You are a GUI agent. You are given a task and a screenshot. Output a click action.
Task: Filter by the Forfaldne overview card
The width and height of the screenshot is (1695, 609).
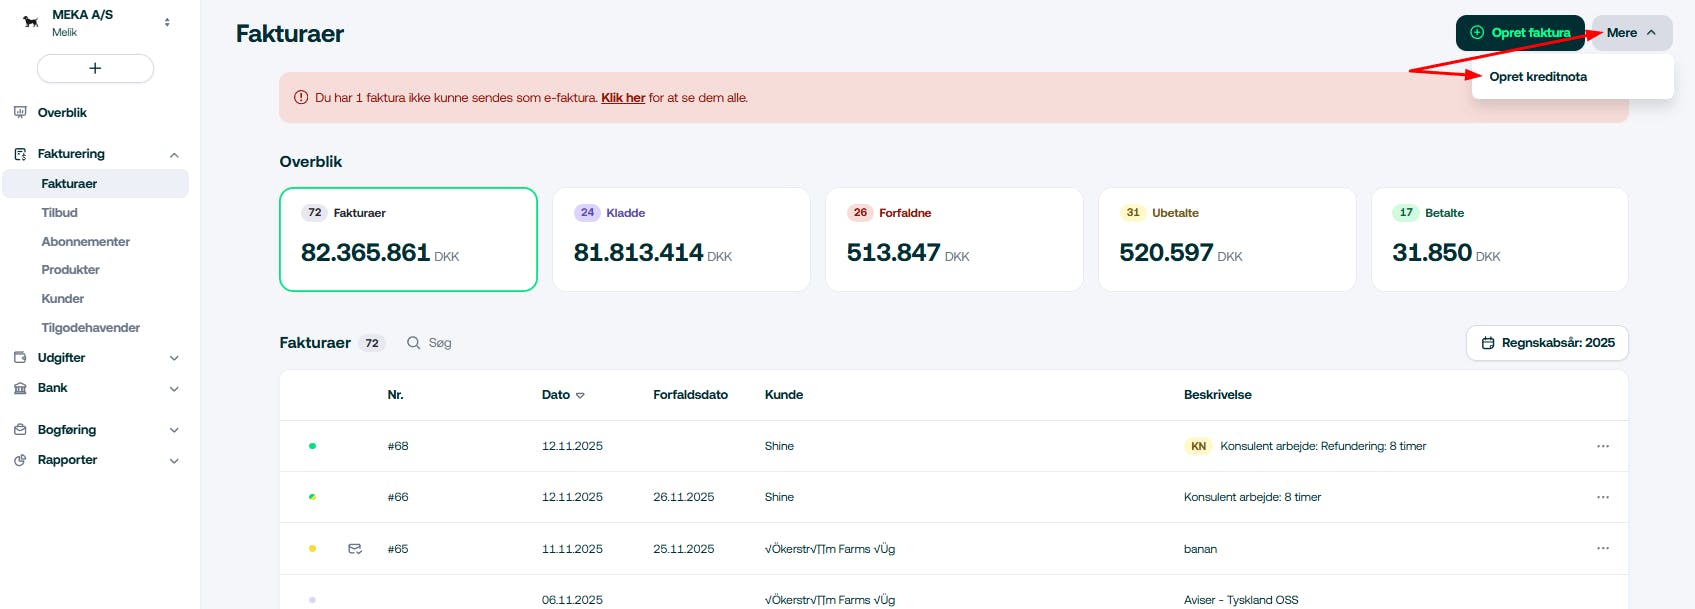point(954,239)
